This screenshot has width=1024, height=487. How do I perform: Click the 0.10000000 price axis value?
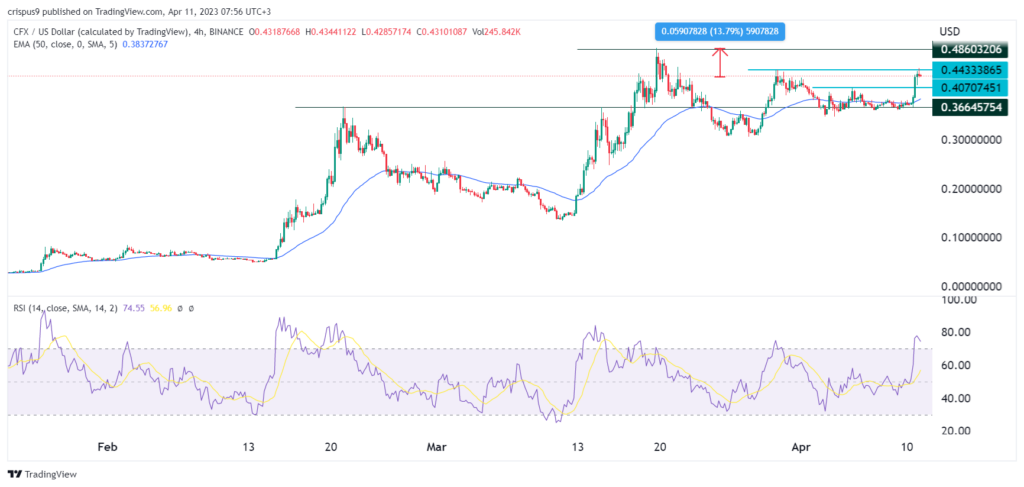pos(970,237)
